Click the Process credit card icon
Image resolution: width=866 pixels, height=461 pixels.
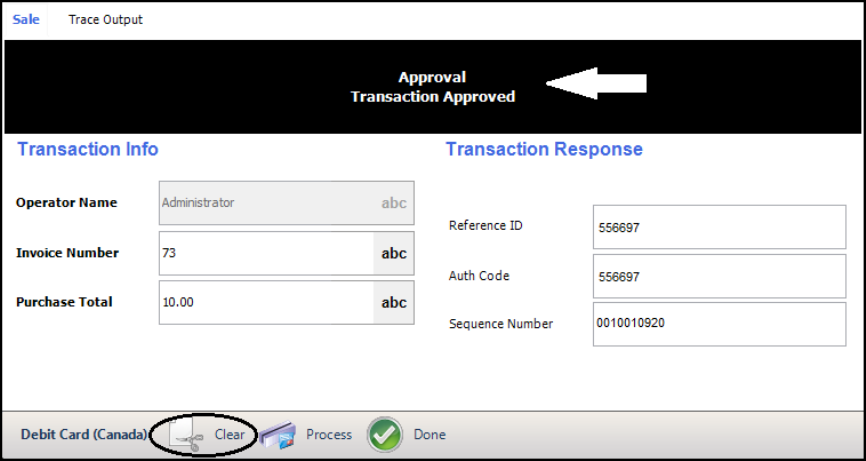click(278, 434)
